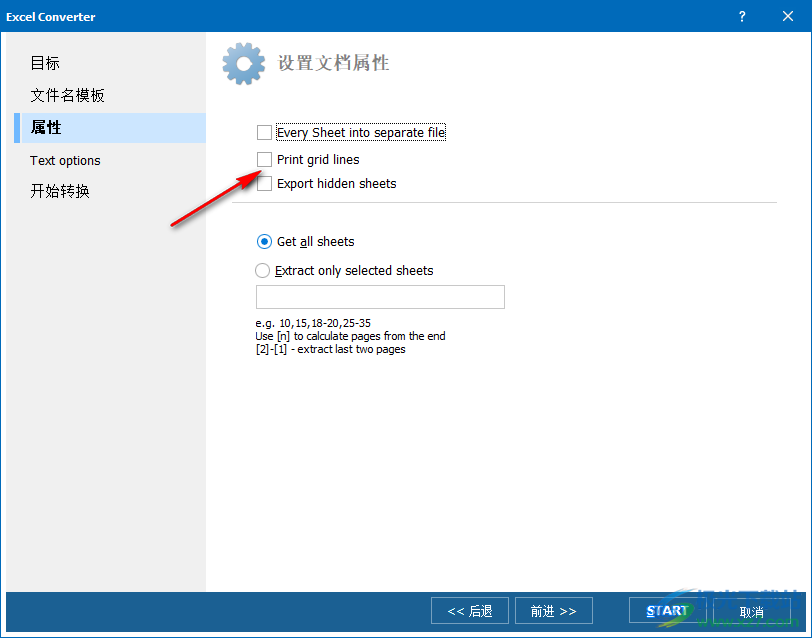Click the sheet range input field
812x638 pixels.
pyautogui.click(x=380, y=297)
